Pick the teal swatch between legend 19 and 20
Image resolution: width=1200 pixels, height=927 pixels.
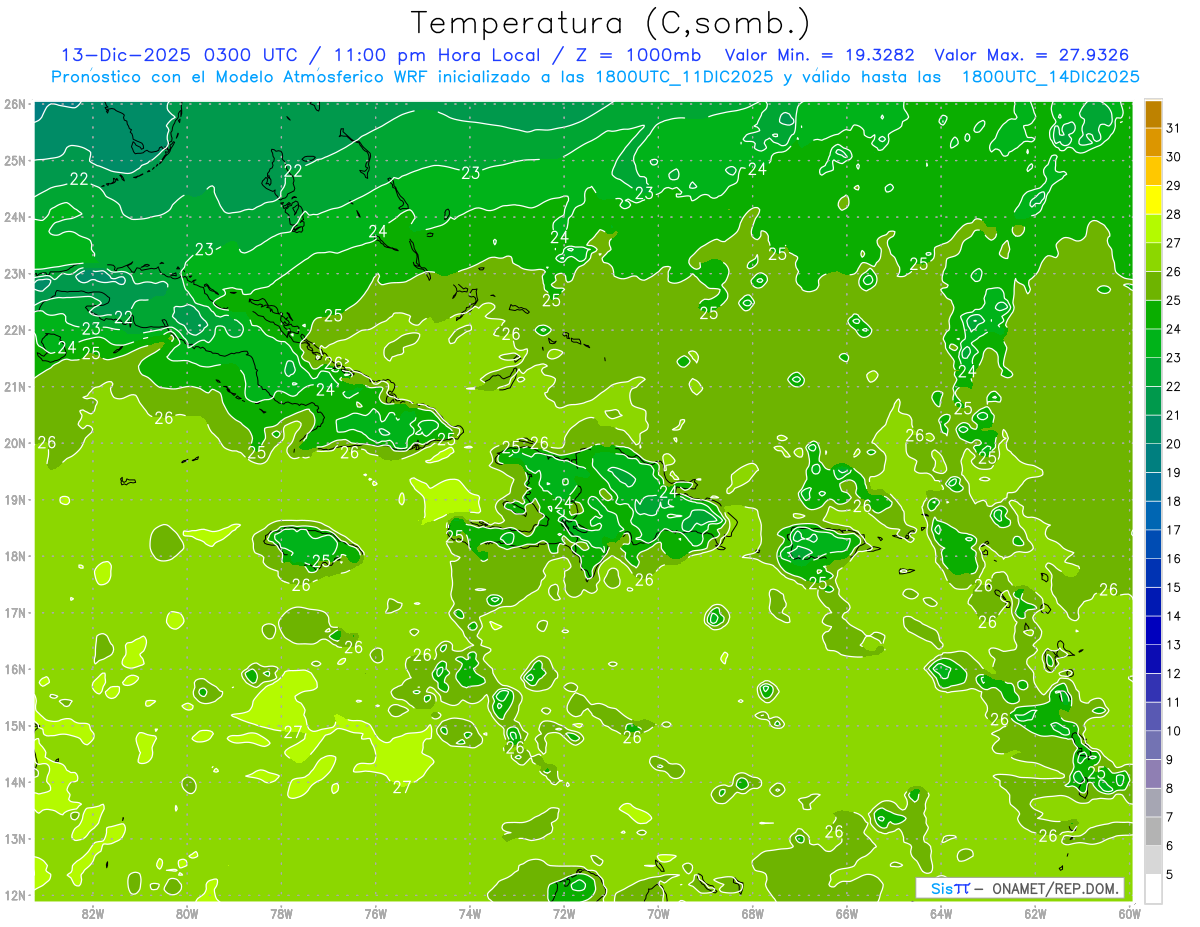pos(1153,458)
